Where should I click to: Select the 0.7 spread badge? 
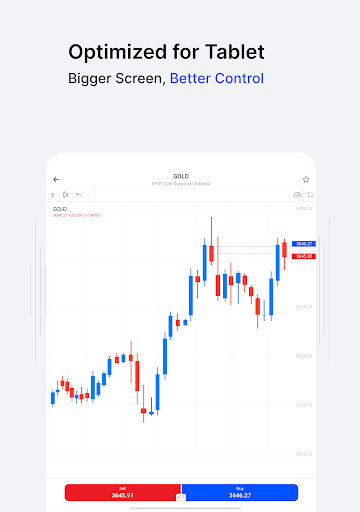tap(181, 497)
